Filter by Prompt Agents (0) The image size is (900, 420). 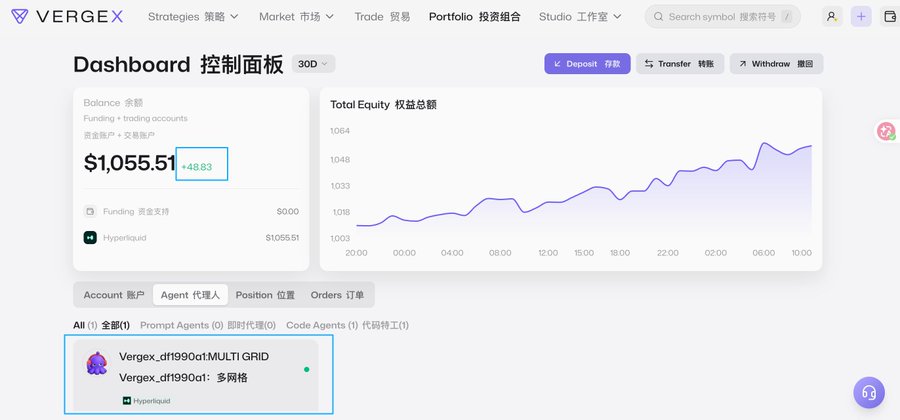click(208, 325)
